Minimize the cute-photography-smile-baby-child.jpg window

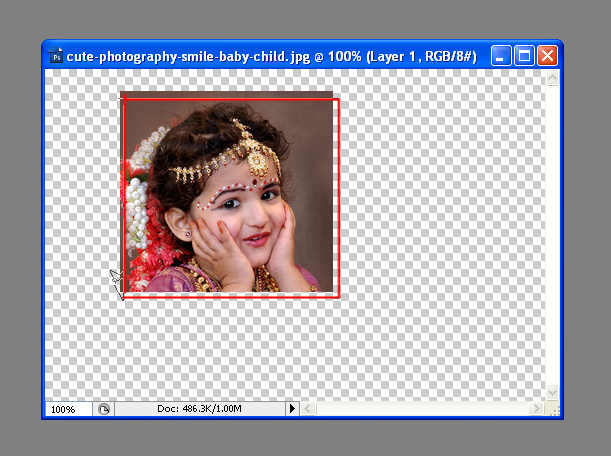coord(501,56)
